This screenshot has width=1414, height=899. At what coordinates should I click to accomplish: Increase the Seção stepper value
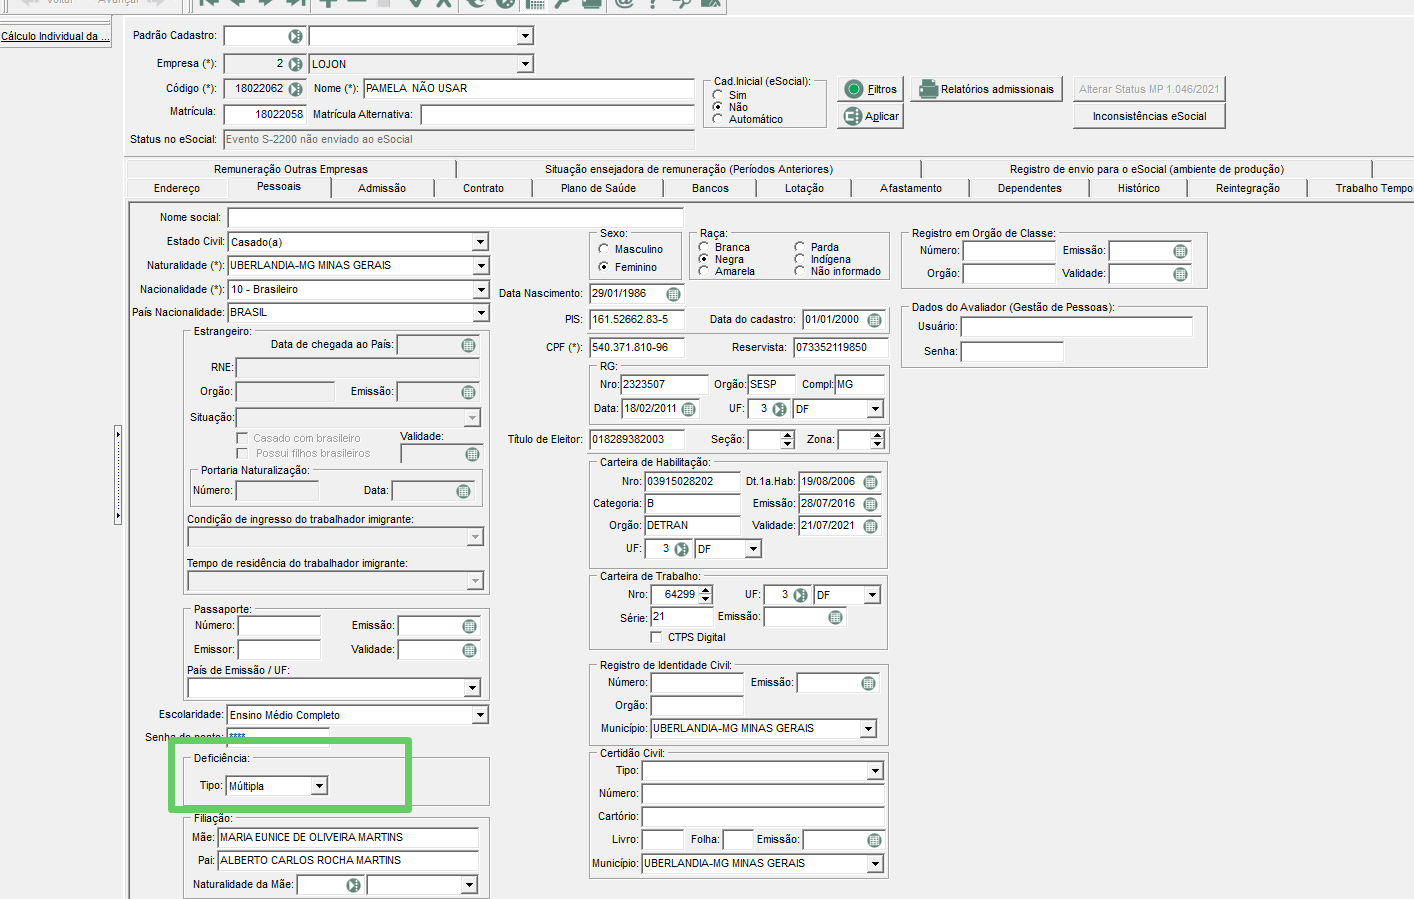[788, 435]
